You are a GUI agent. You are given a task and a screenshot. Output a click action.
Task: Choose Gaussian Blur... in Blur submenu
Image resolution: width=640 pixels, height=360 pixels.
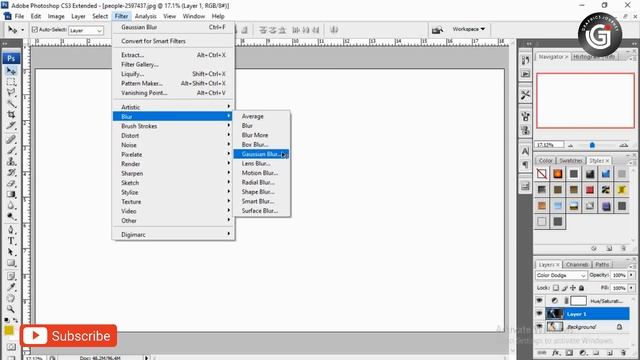[261, 154]
